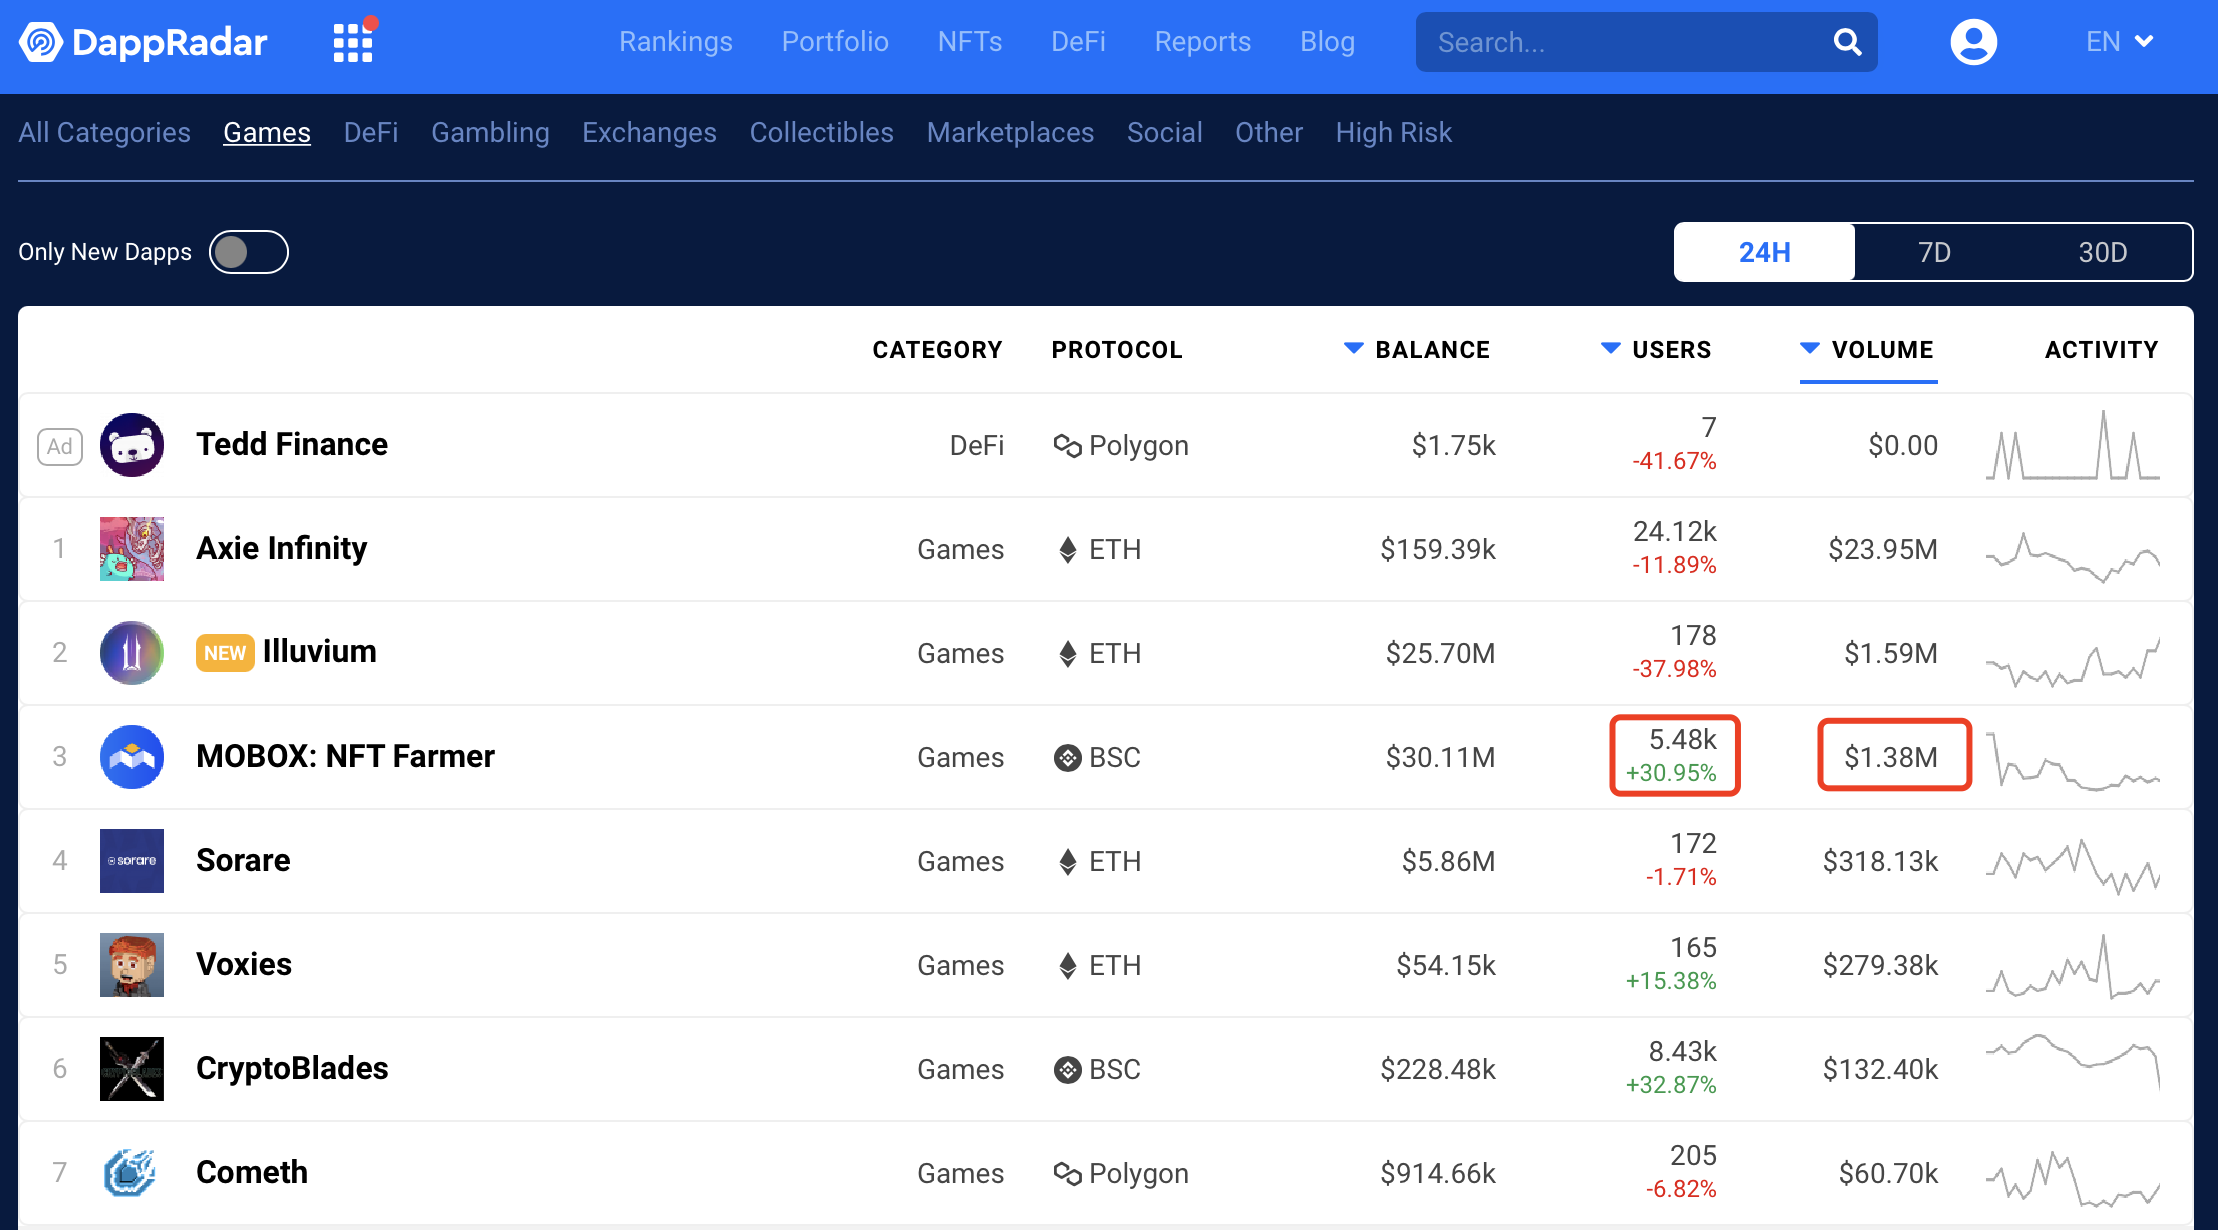The width and height of the screenshot is (2218, 1230).
Task: Click the Illuvium logo icon
Action: 132,653
